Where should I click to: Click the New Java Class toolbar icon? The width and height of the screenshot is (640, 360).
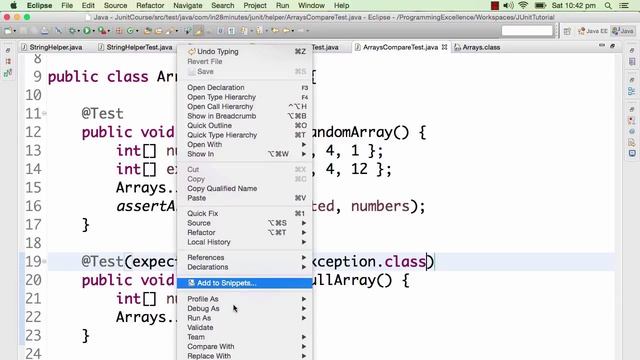click(130, 31)
